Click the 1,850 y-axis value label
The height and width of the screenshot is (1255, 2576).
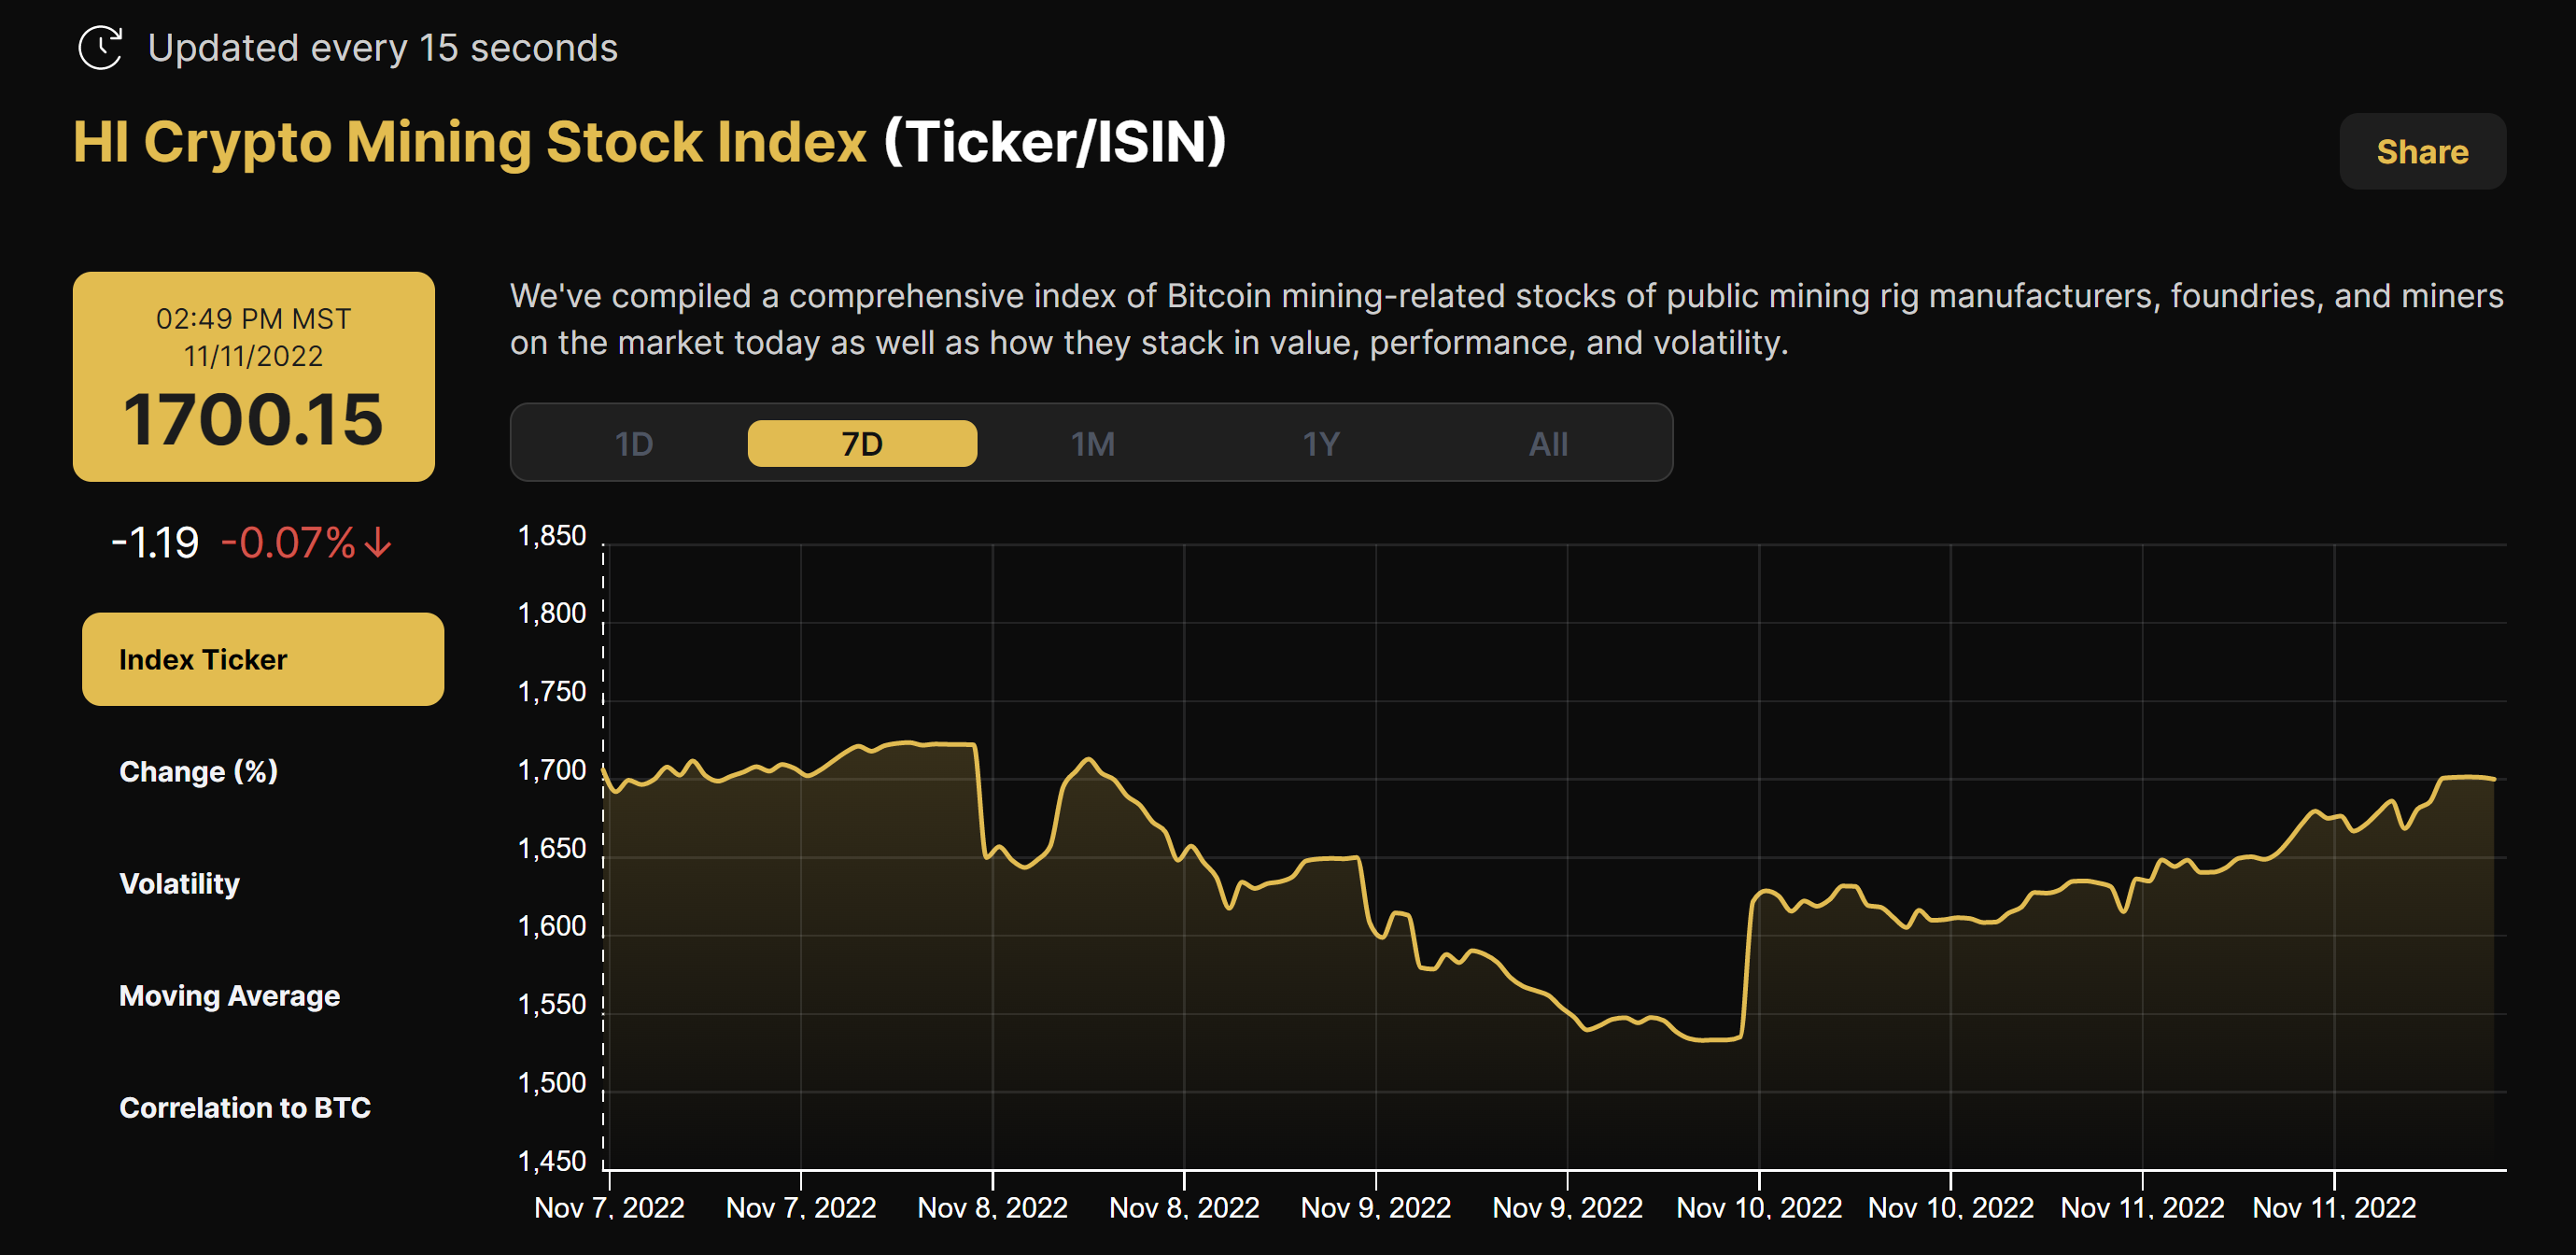click(553, 535)
